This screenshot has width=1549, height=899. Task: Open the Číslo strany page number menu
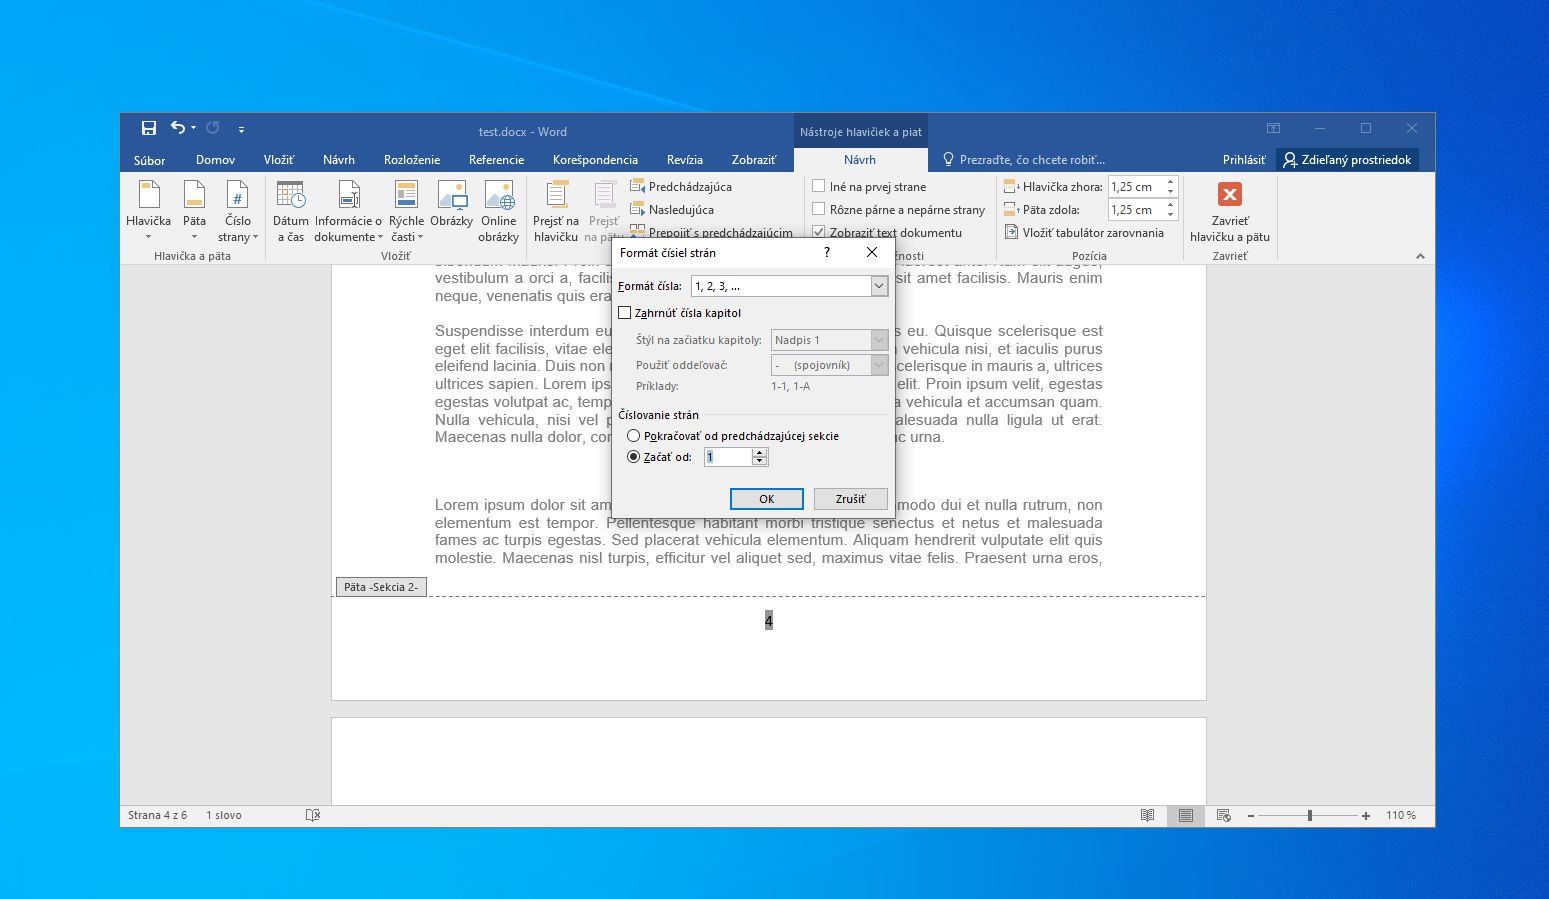coord(238,211)
